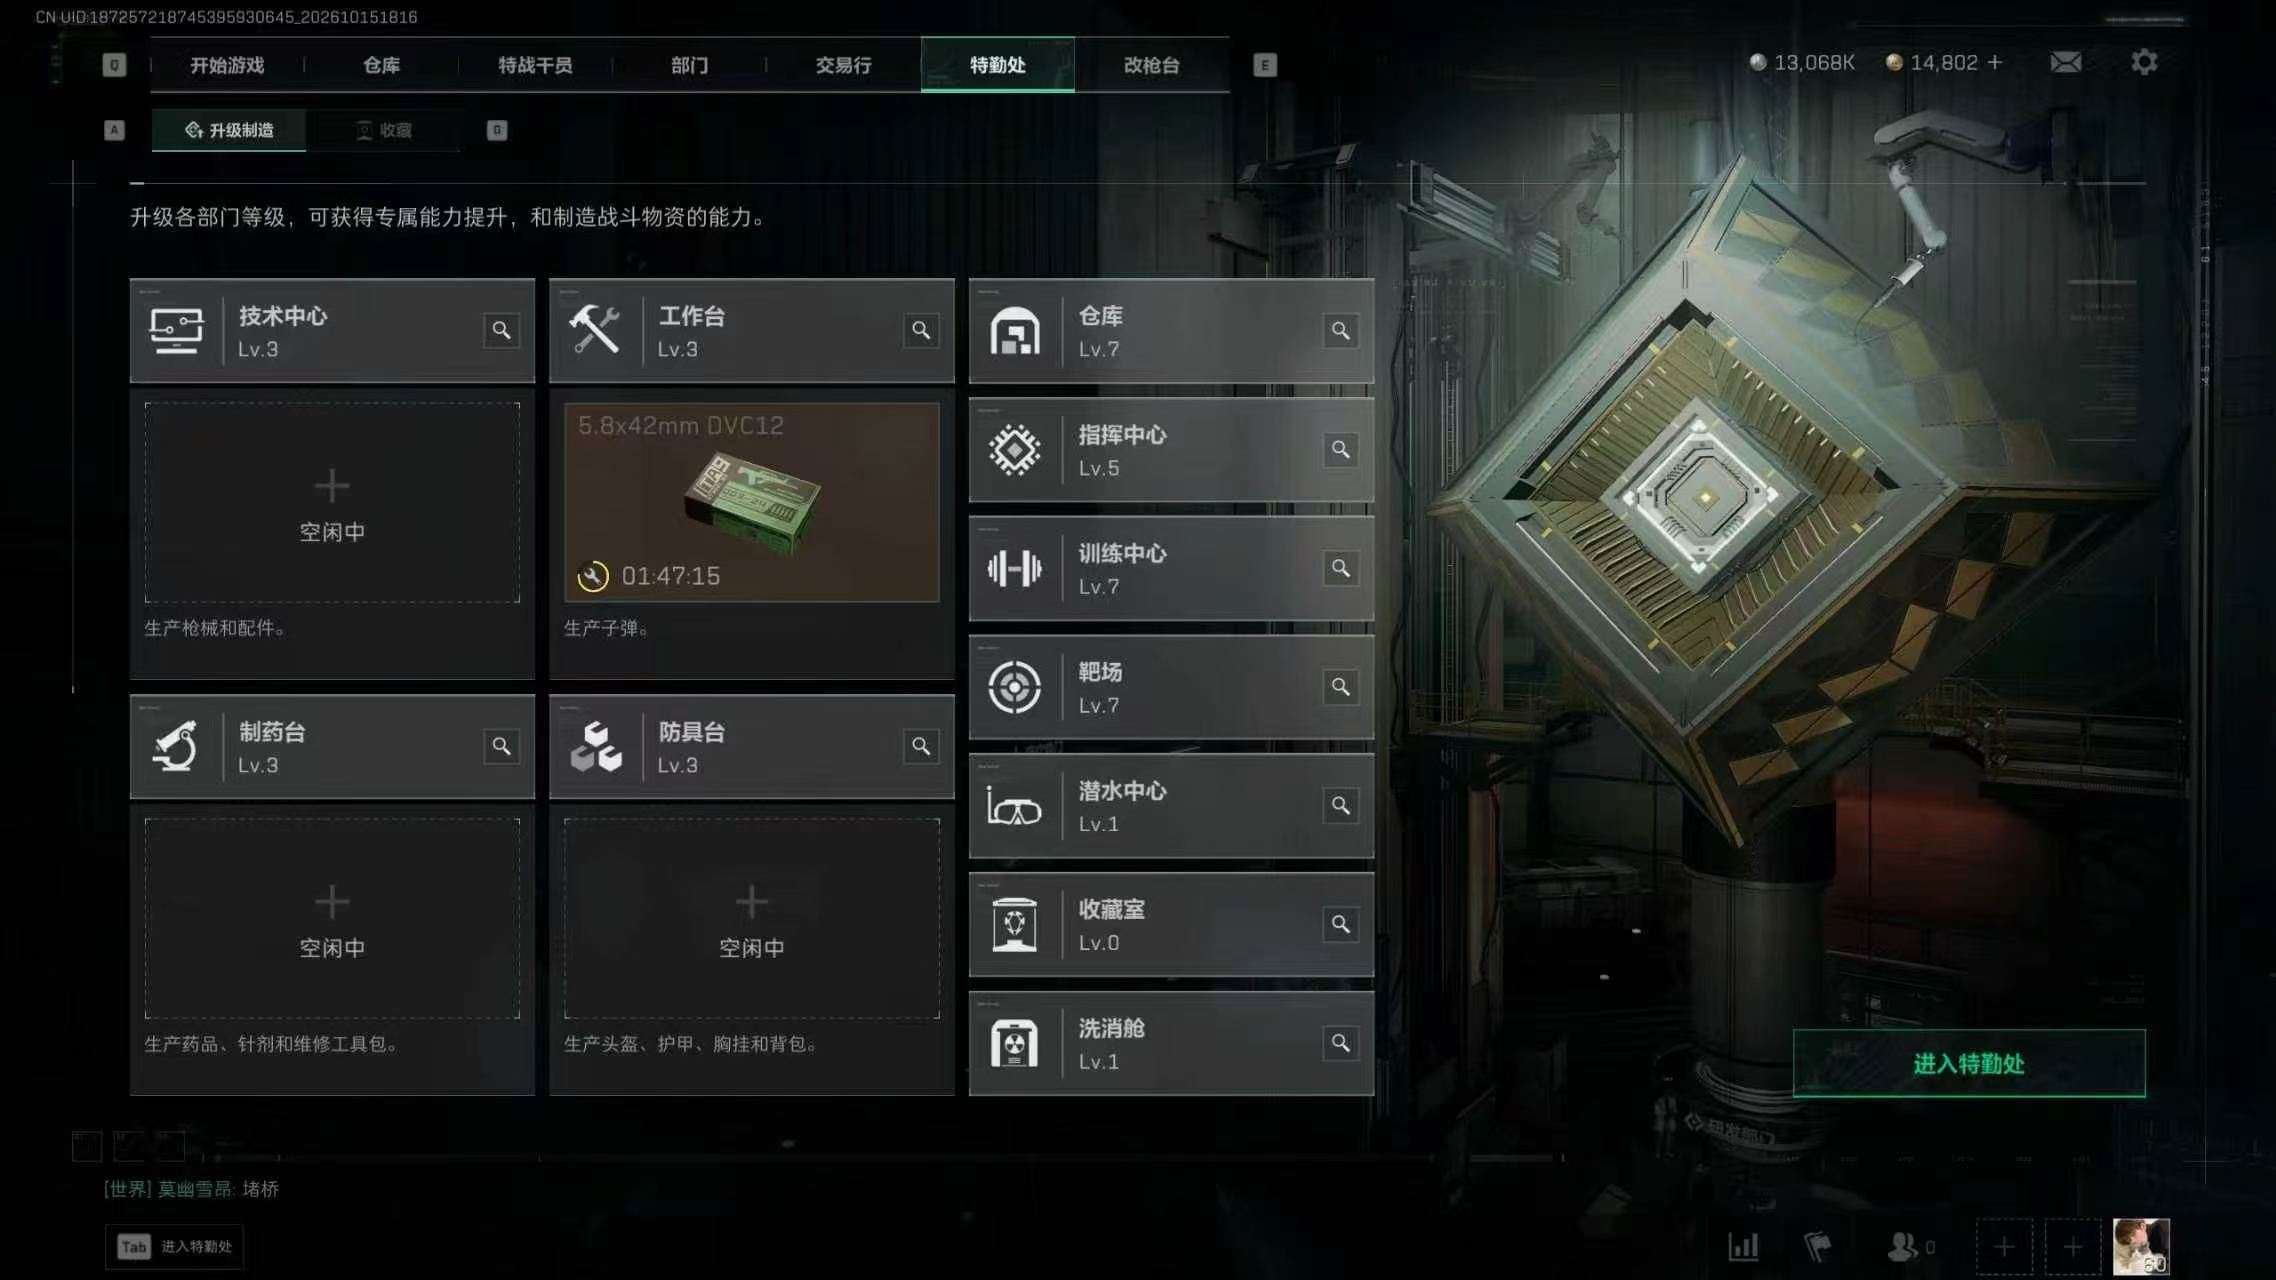
Task: Open the mail envelope icon
Action: [2065, 63]
